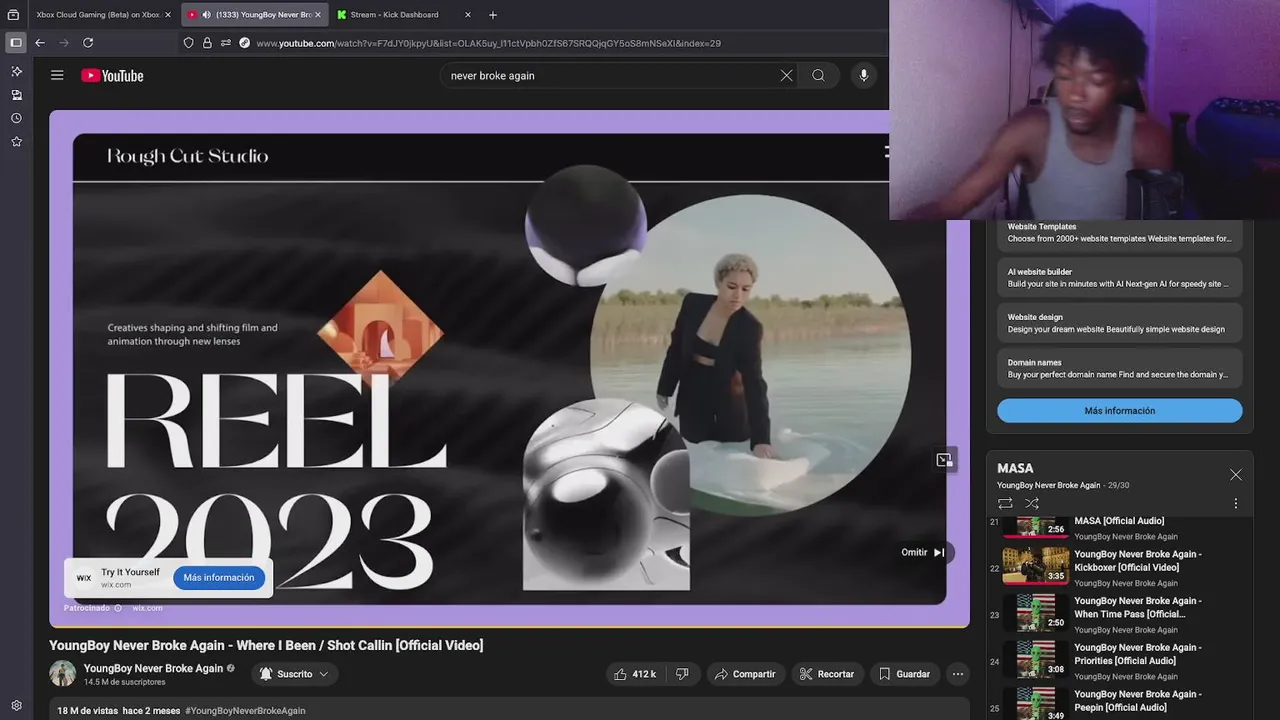
Task: Play Peepin [Official Audio] from playlist
Action: click(x=1119, y=704)
